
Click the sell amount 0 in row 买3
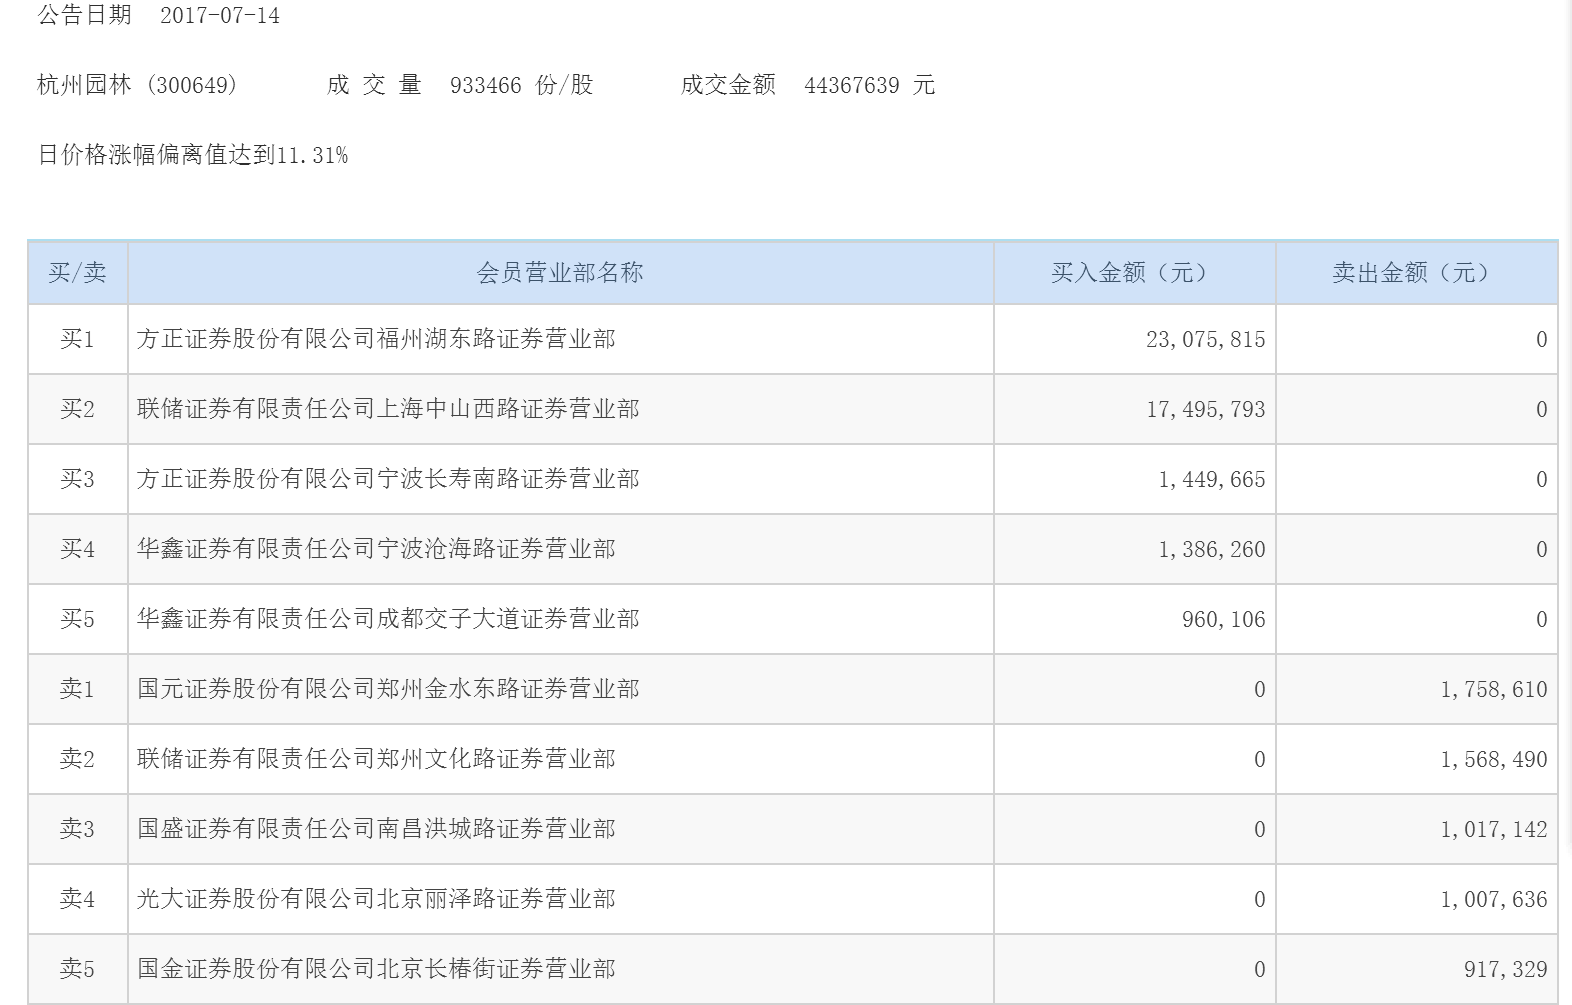coord(1541,480)
